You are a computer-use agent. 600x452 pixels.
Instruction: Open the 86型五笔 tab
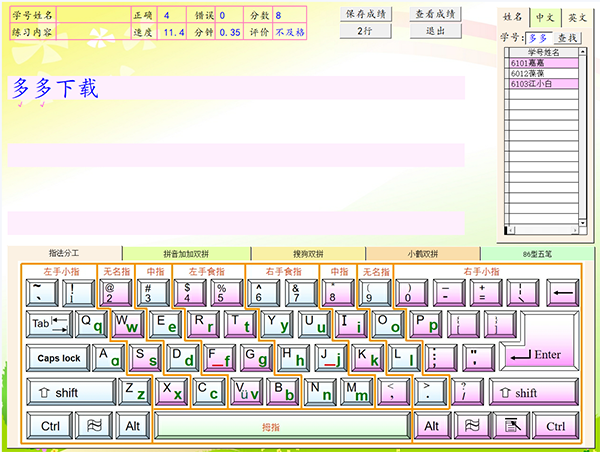tap(536, 253)
